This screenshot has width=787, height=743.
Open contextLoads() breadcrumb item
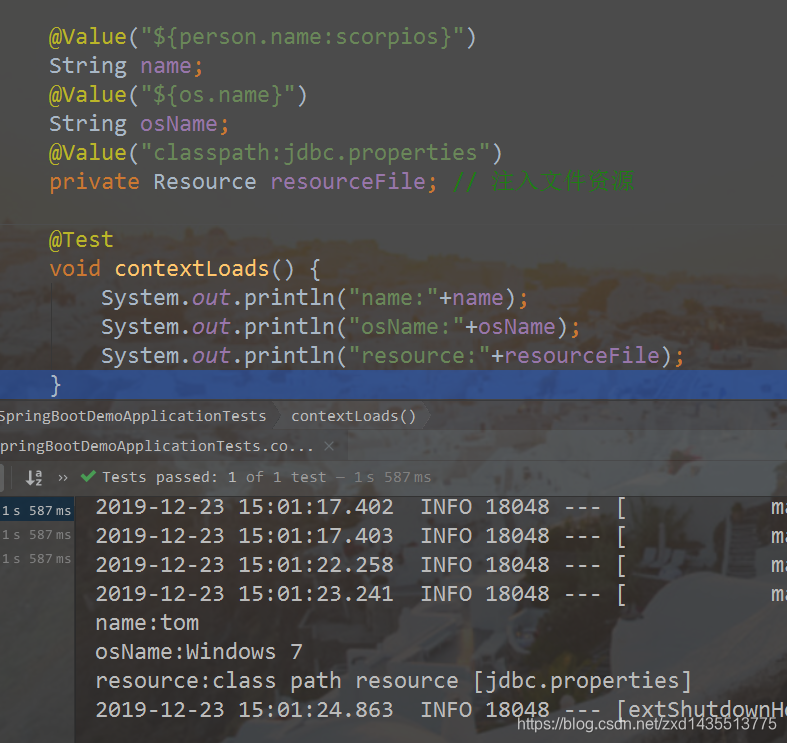point(353,416)
